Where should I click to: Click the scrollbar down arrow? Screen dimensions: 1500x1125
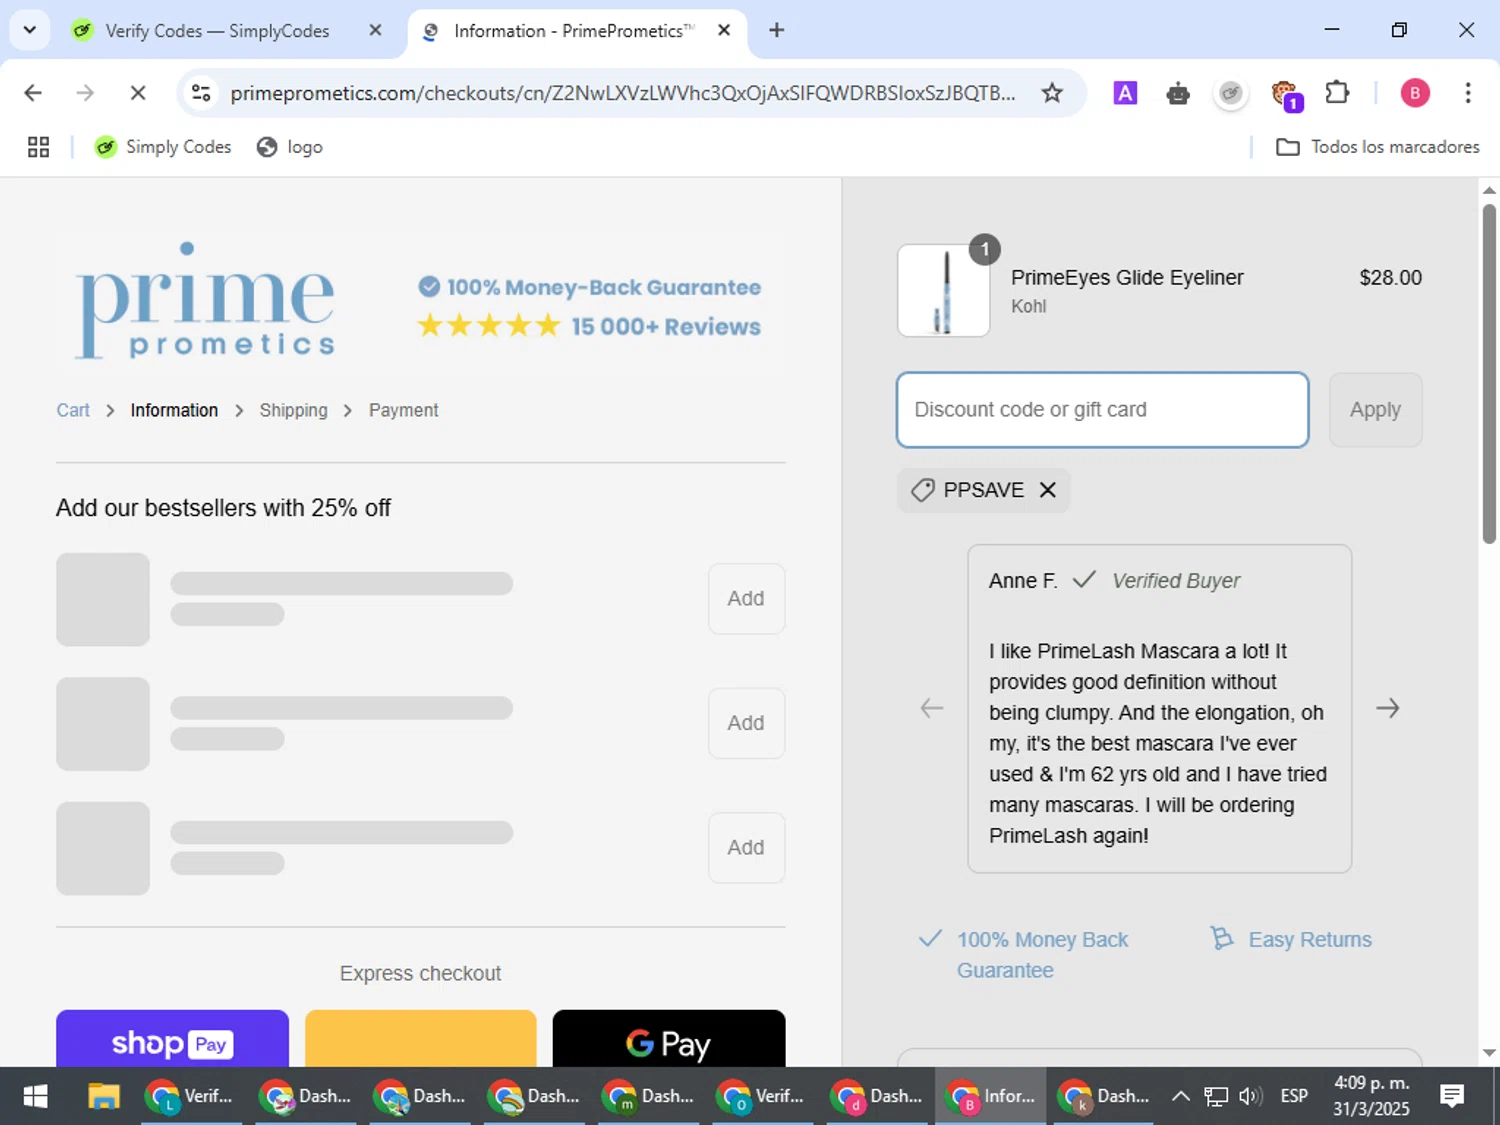[1489, 1052]
